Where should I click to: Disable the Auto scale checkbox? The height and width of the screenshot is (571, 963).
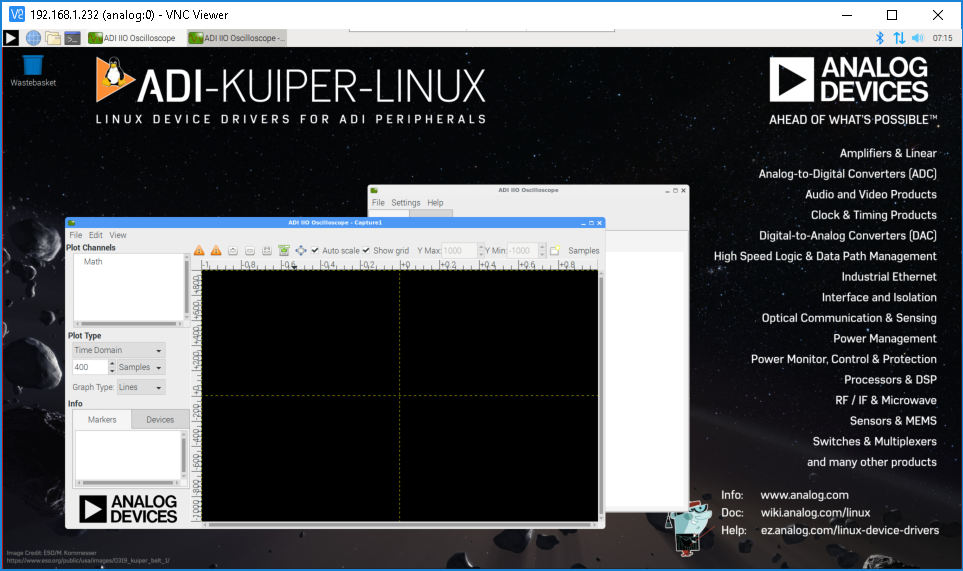316,251
